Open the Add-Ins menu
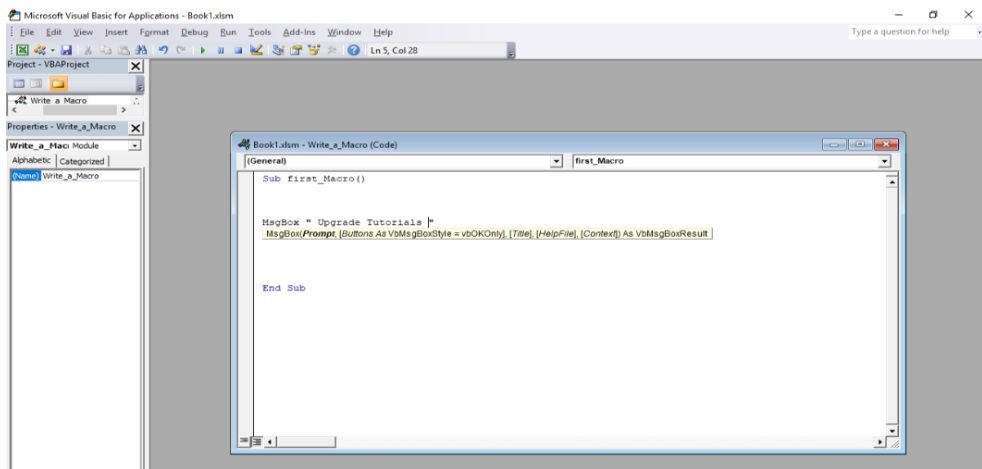Image resolution: width=982 pixels, height=469 pixels. (299, 32)
